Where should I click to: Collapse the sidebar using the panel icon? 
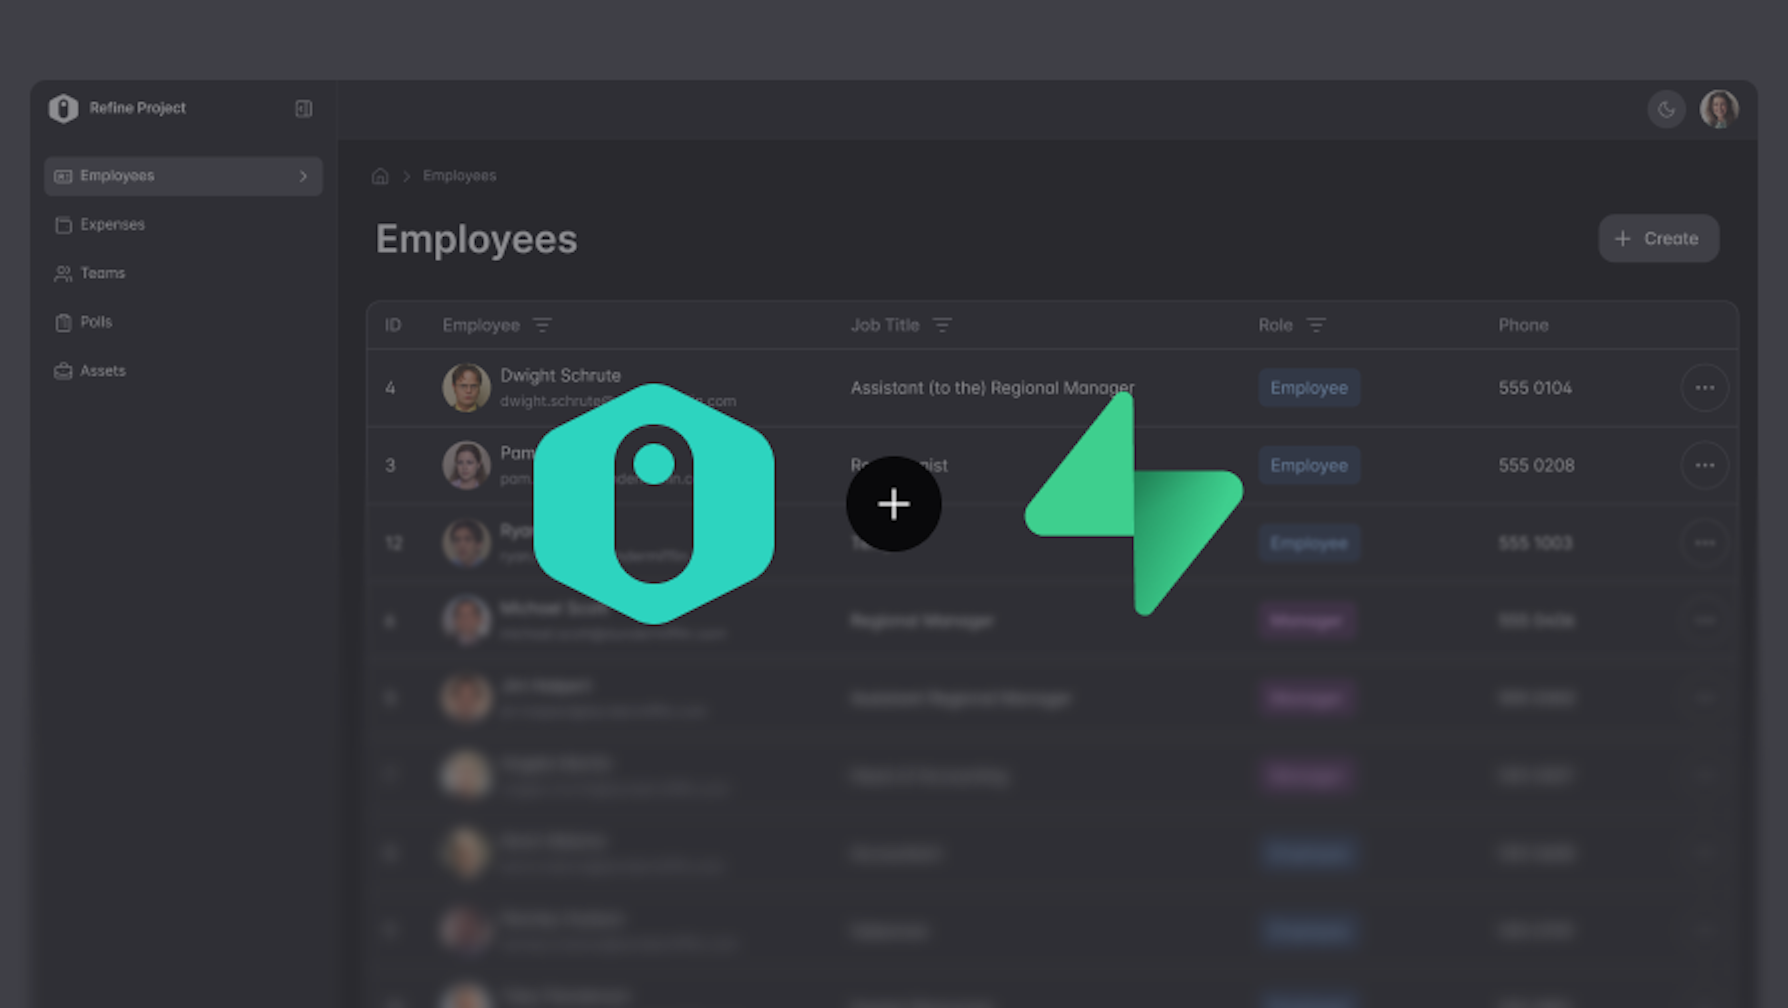click(x=304, y=108)
